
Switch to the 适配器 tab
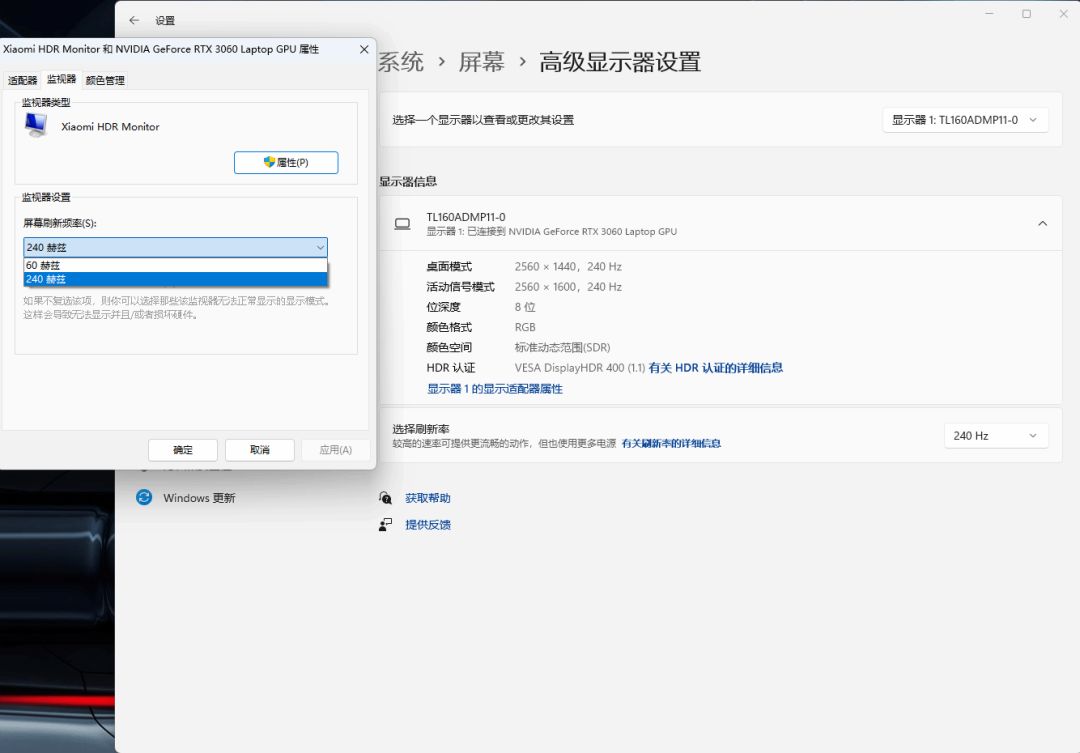tap(22, 80)
